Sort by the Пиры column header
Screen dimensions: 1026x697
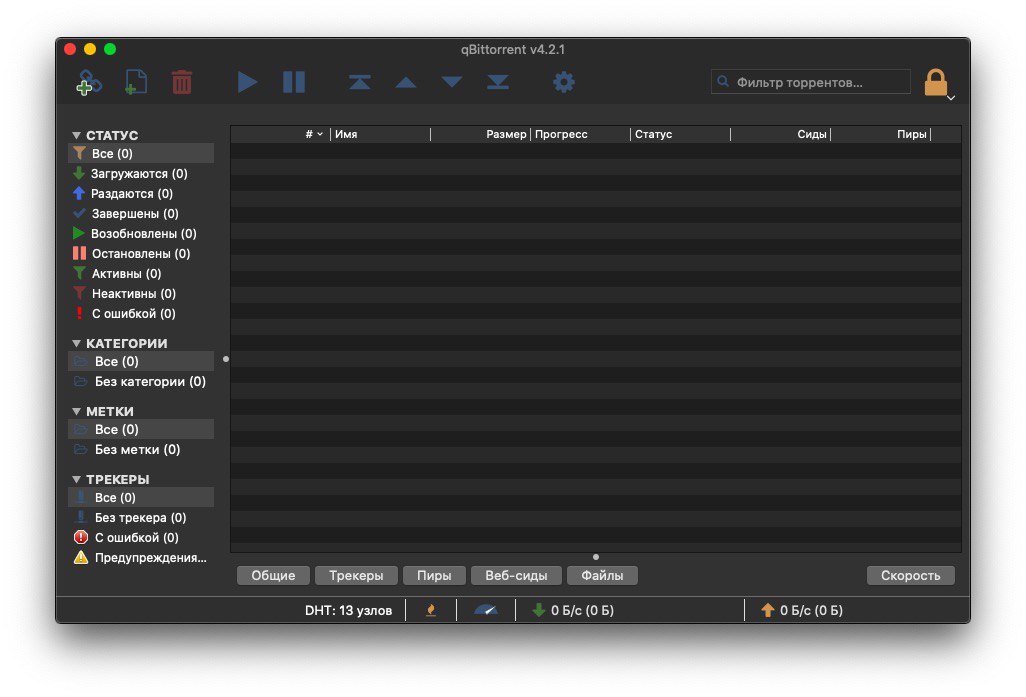(880, 134)
